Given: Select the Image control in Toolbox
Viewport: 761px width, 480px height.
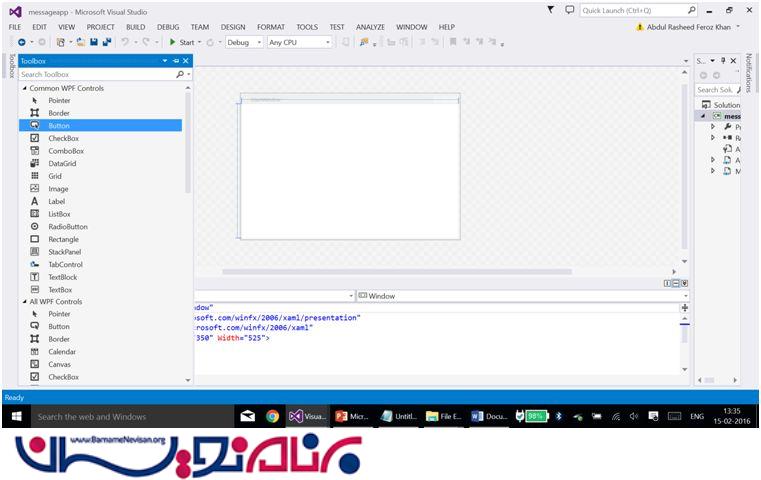Looking at the screenshot, I should click(58, 188).
